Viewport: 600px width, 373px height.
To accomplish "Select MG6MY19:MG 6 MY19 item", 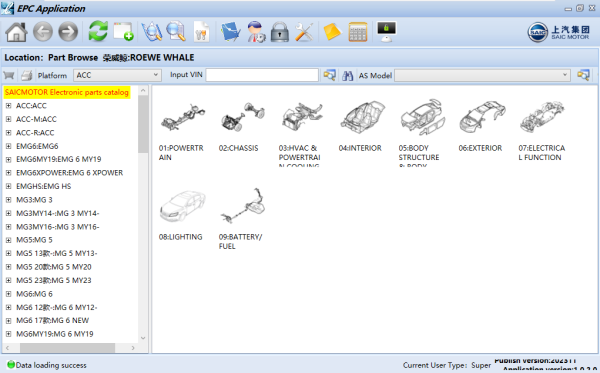I will coord(55,334).
